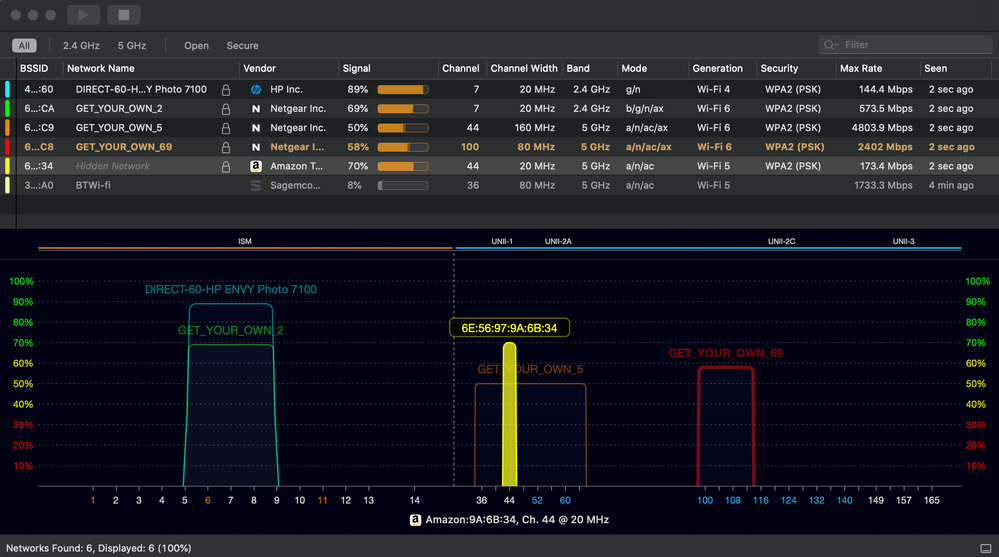The height and width of the screenshot is (557, 999).
Task: Click lock icon on the Hidden Network row
Action: [226, 166]
